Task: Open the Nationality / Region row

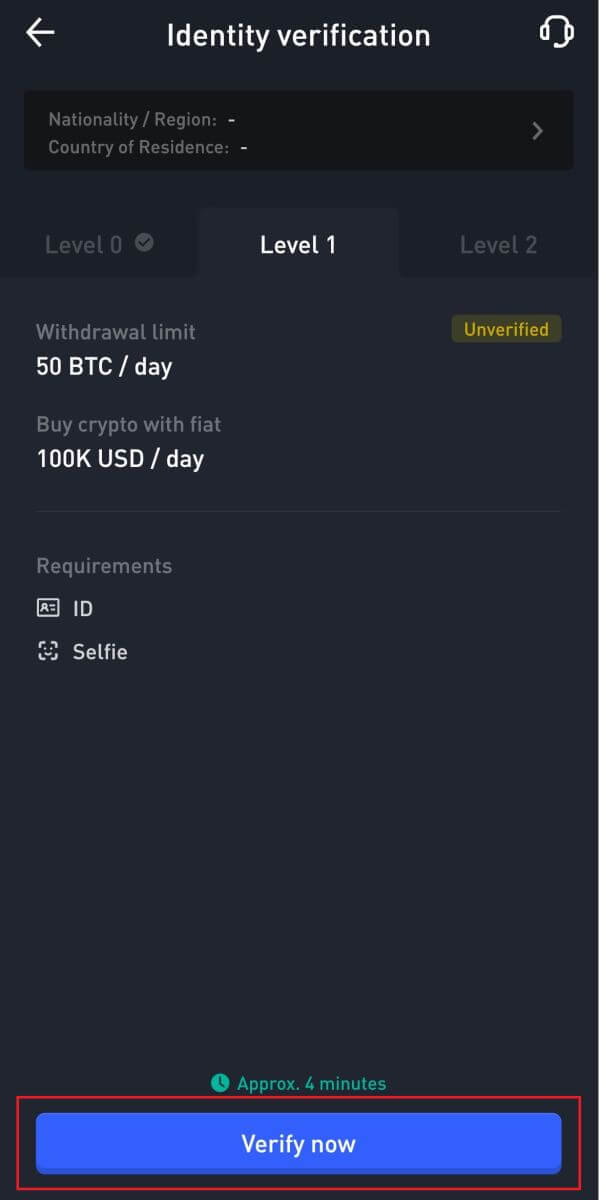Action: click(142, 119)
